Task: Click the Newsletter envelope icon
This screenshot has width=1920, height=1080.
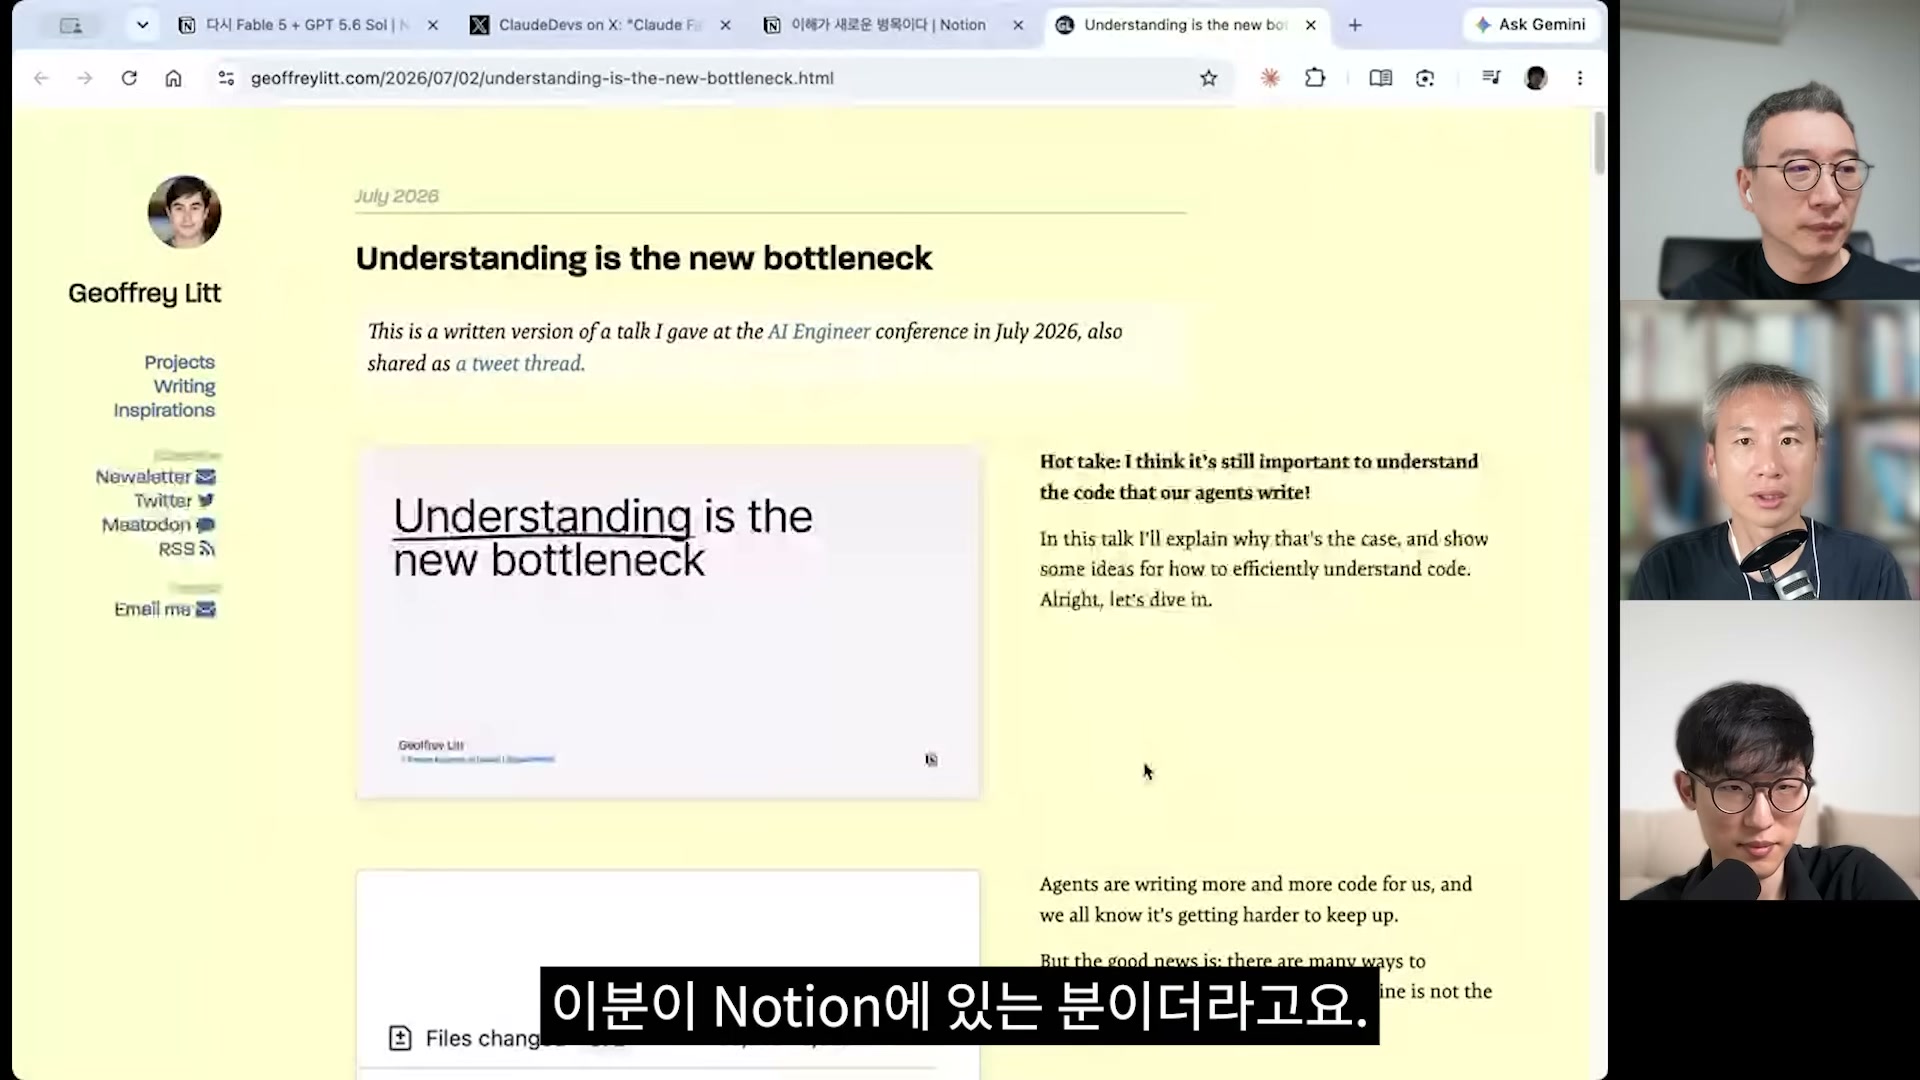Action: (206, 477)
